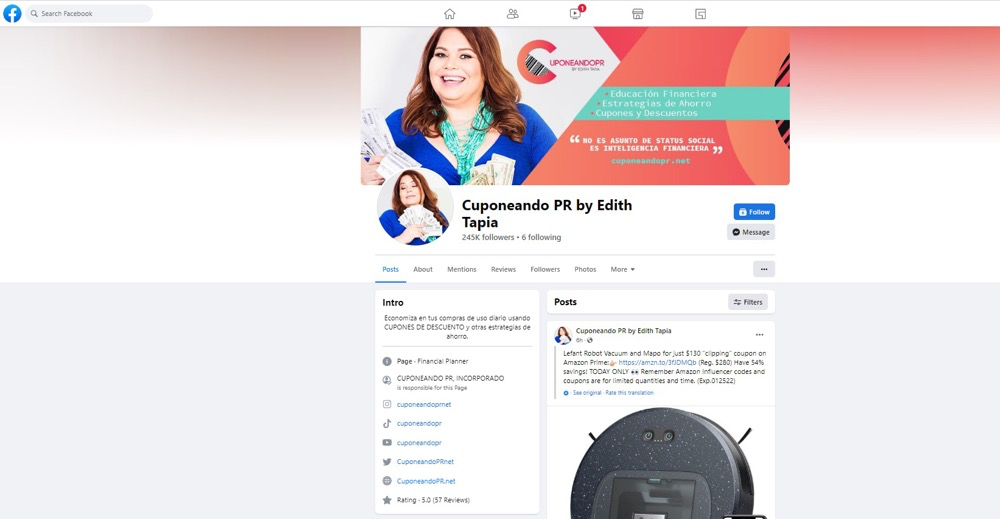
Task: Click the website globe icon in Intro
Action: (x=387, y=481)
